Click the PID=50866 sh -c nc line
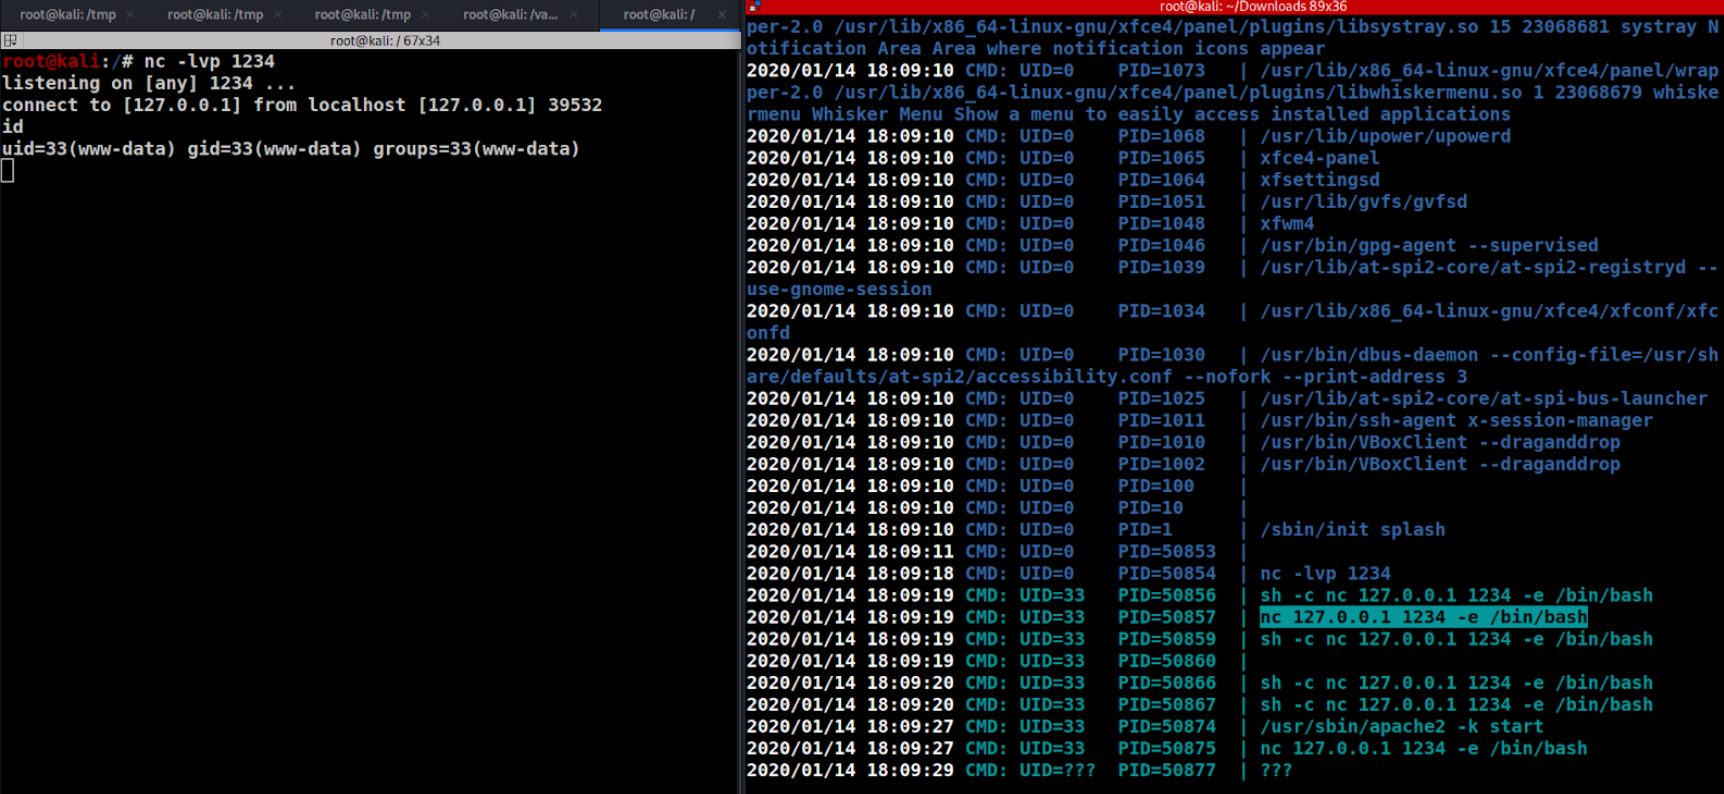The image size is (1724, 794). 1200,683
